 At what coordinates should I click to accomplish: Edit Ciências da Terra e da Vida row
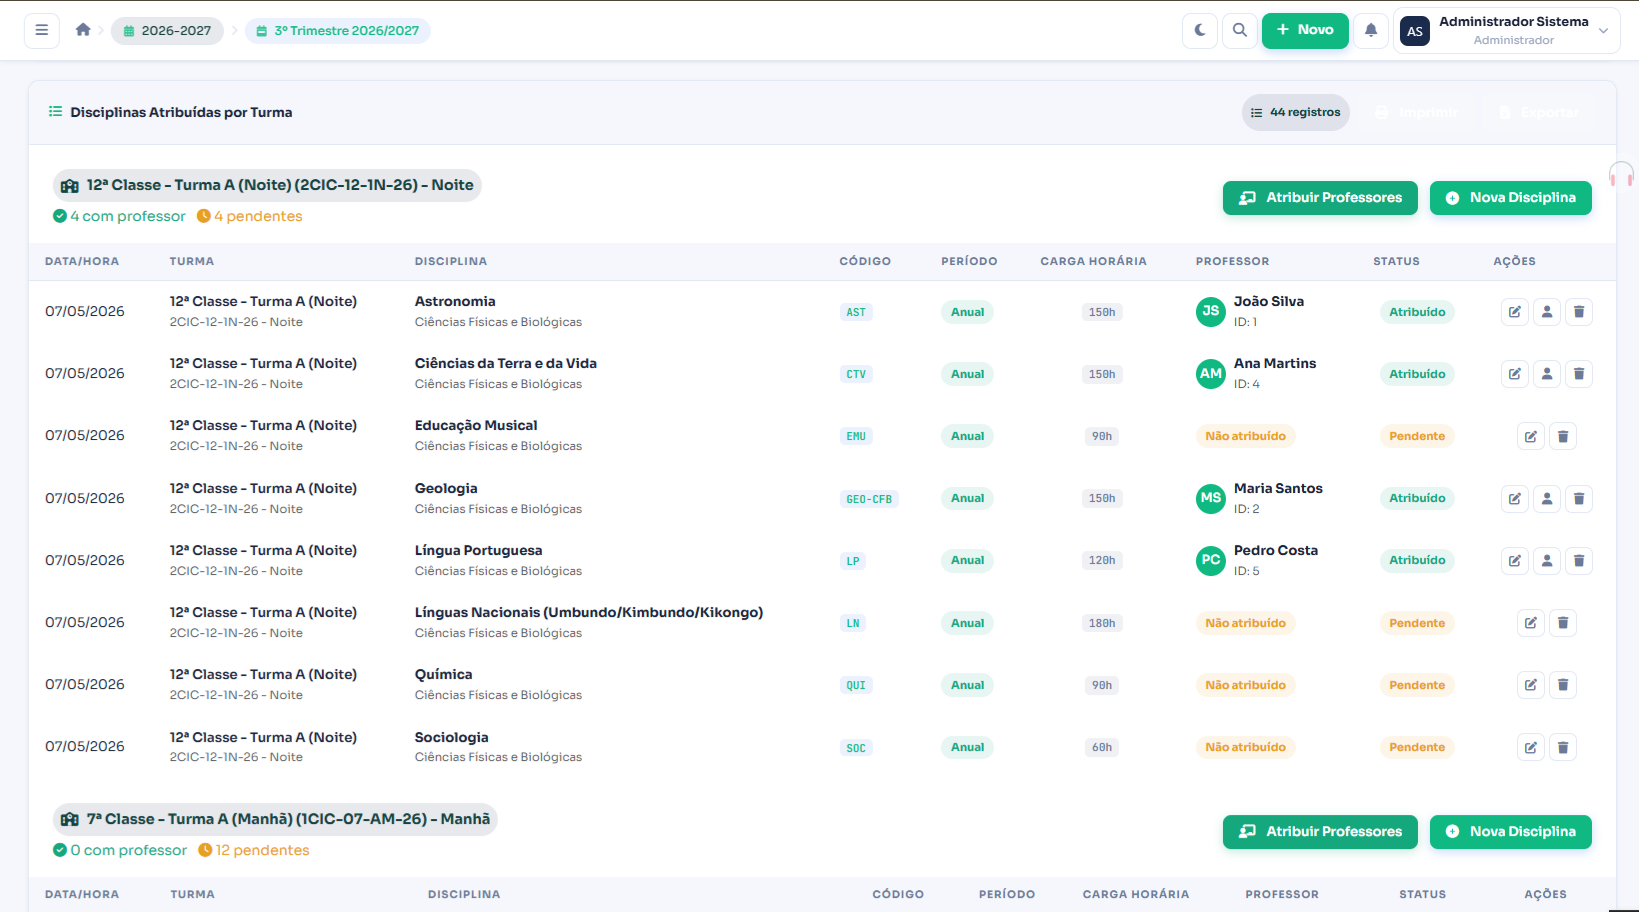pyautogui.click(x=1515, y=374)
